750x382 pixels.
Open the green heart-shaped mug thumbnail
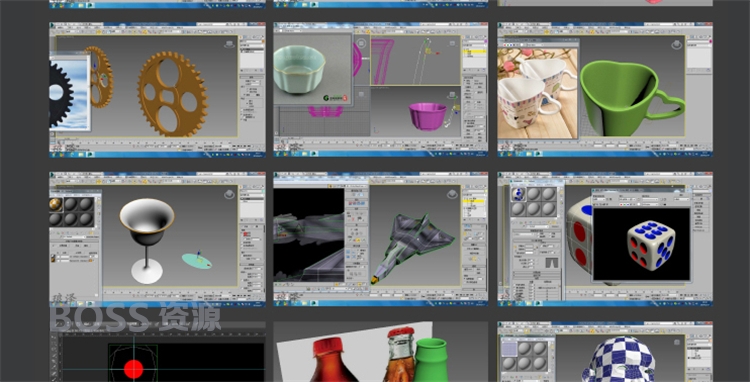(605, 89)
